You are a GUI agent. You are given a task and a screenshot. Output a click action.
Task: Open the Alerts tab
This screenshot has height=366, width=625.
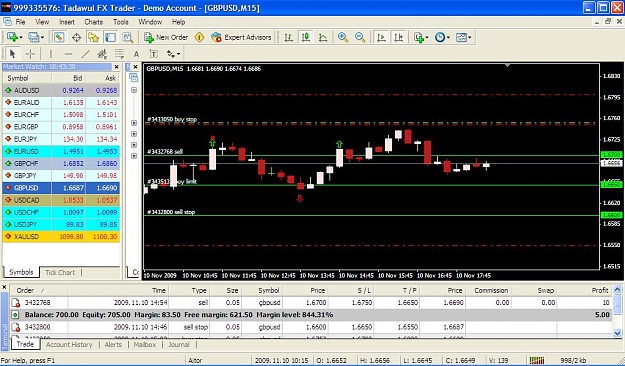pos(113,344)
